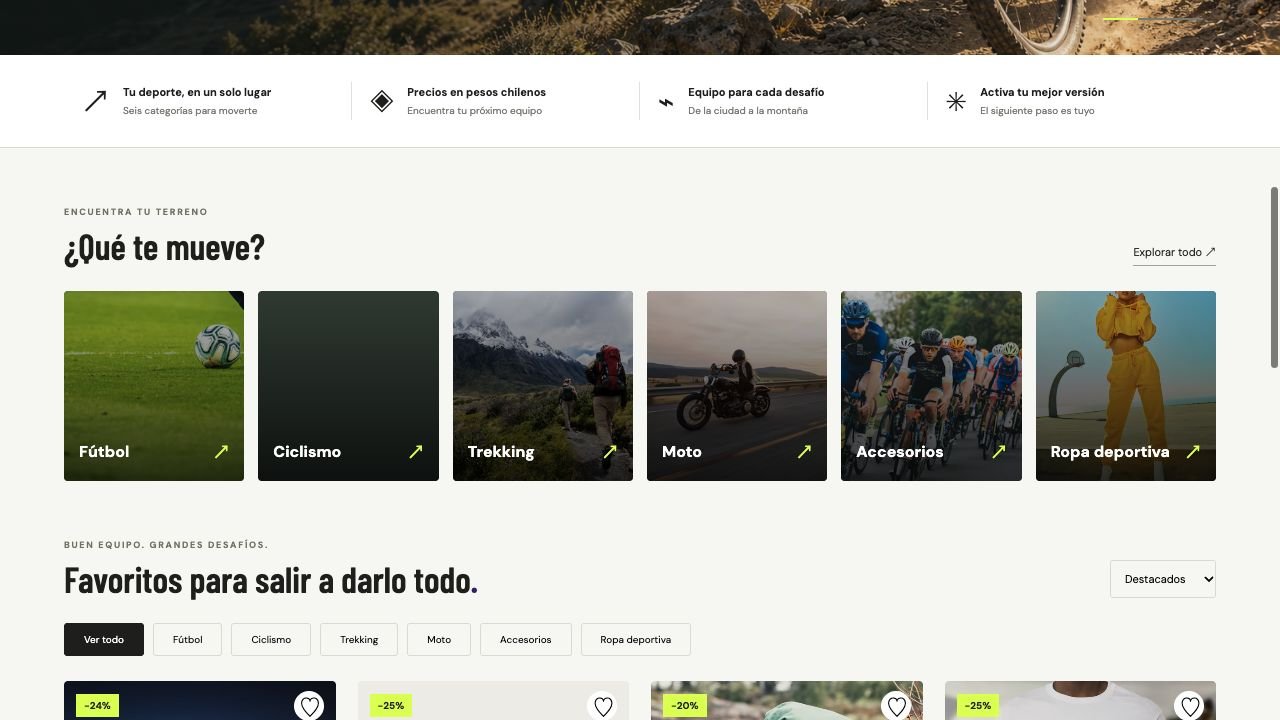Viewport: 1280px width, 720px height.
Task: Click the arrow icon on the Moto card
Action: [804, 452]
